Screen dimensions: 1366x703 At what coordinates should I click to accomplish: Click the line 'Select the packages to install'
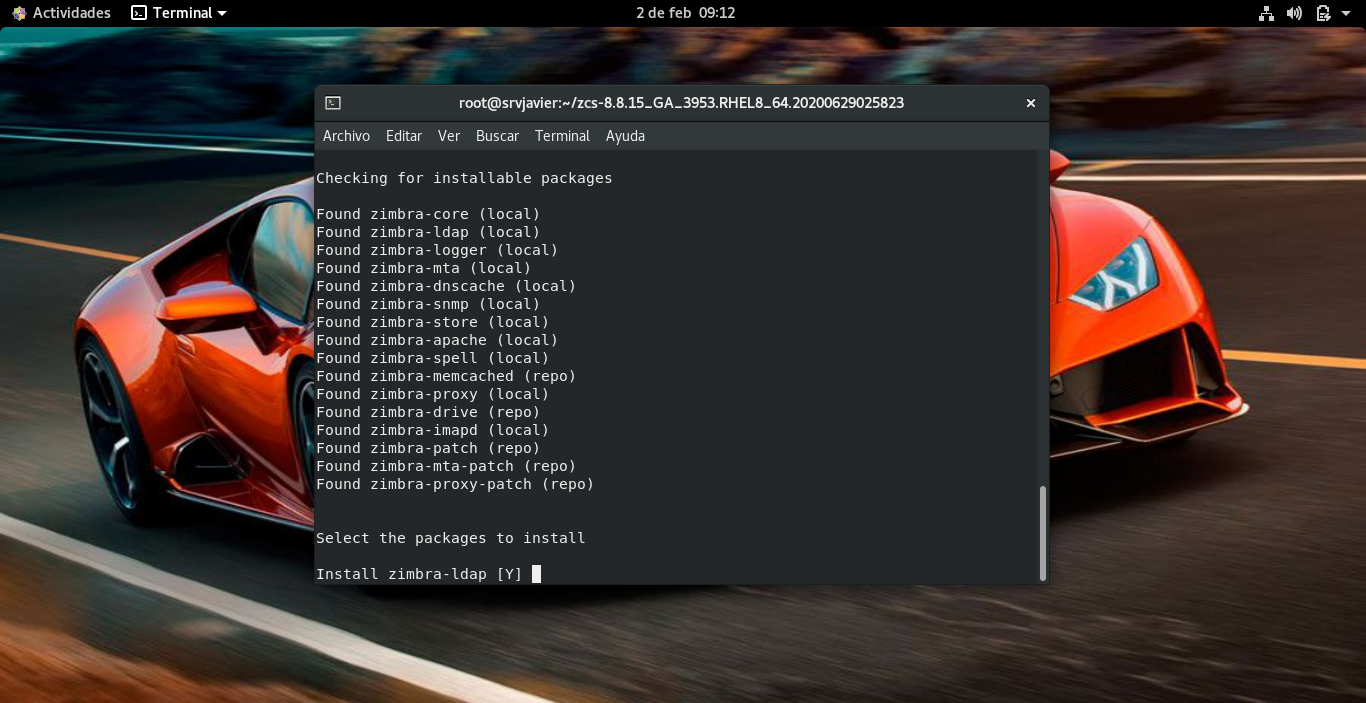pos(451,538)
